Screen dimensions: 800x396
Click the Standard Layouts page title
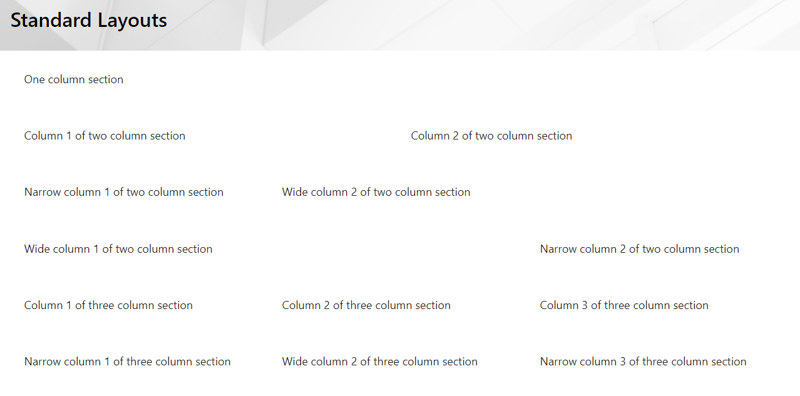pyautogui.click(x=89, y=20)
